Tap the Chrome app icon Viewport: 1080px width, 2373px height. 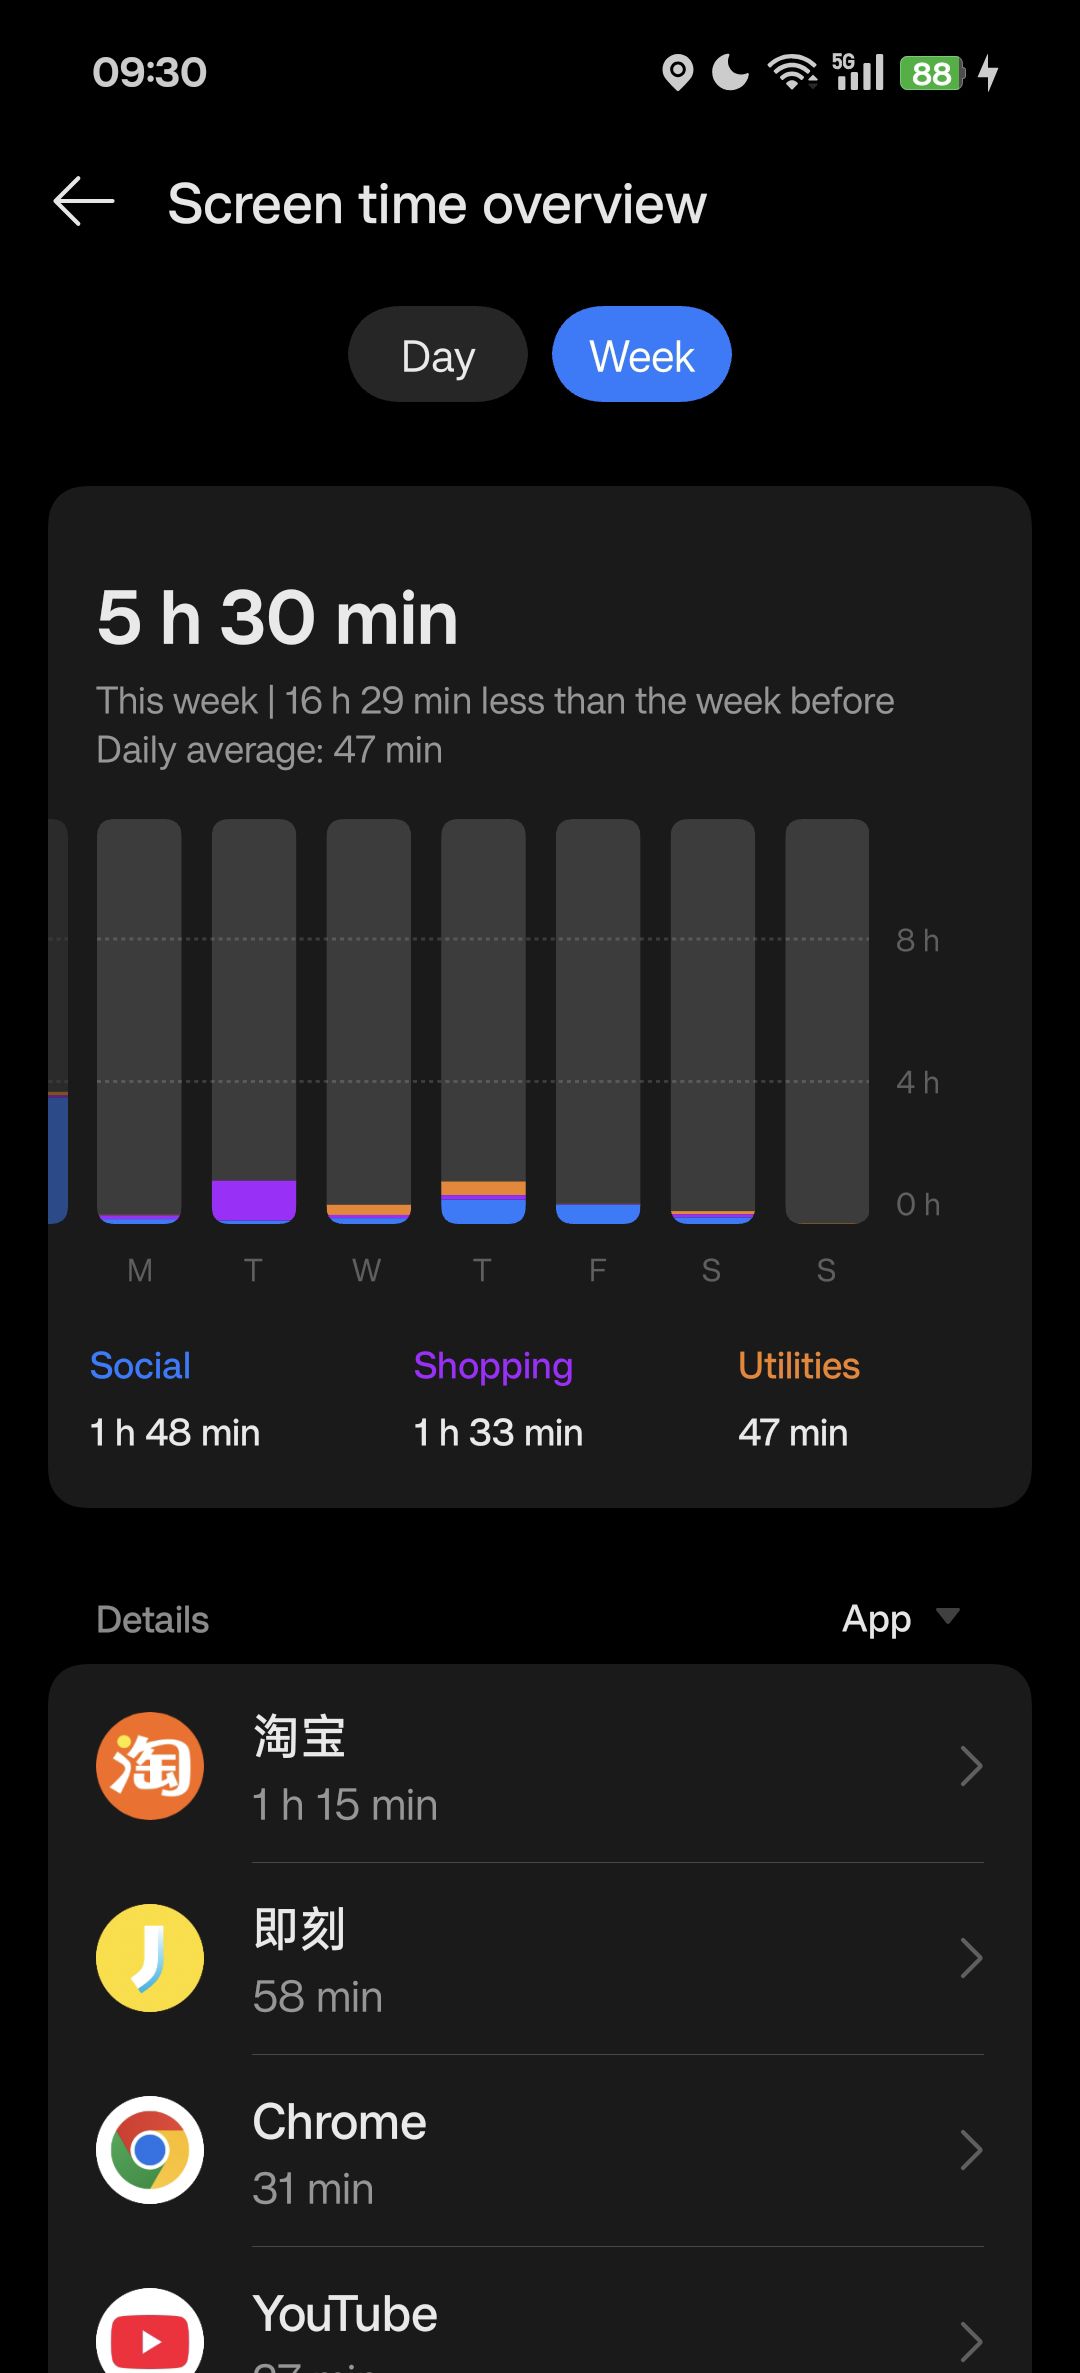click(150, 2150)
